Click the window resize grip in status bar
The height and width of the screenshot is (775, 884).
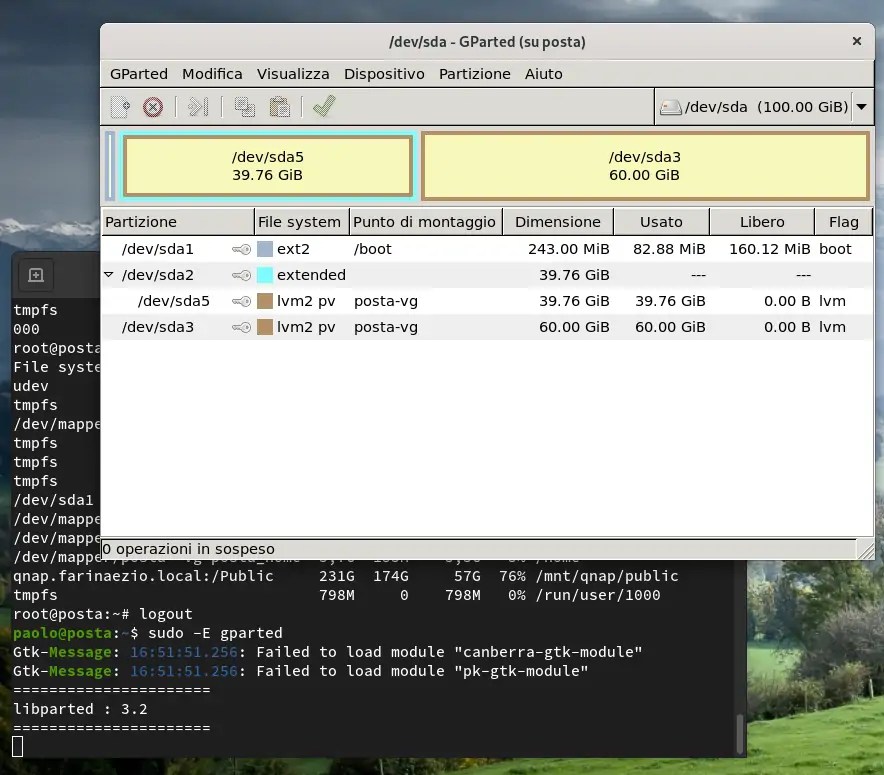[x=865, y=550]
